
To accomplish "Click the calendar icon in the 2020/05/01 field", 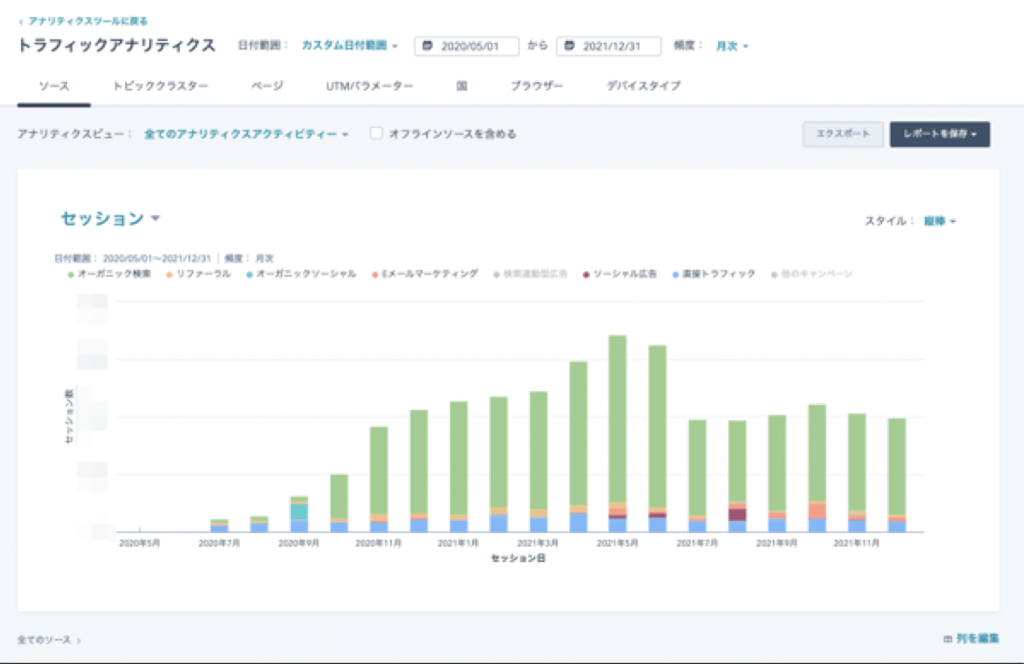I will [x=427, y=46].
